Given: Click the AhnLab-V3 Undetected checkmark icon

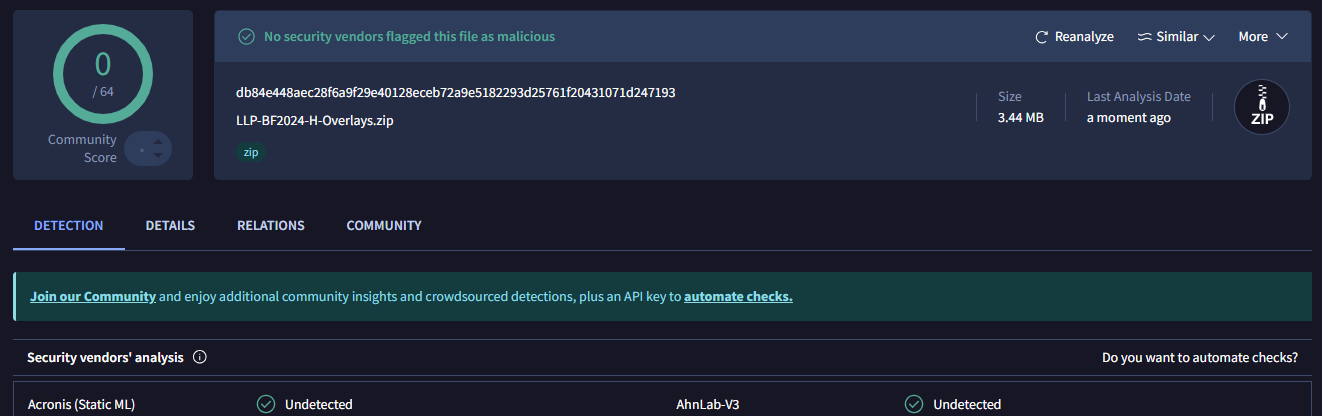Looking at the screenshot, I should pyautogui.click(x=914, y=404).
